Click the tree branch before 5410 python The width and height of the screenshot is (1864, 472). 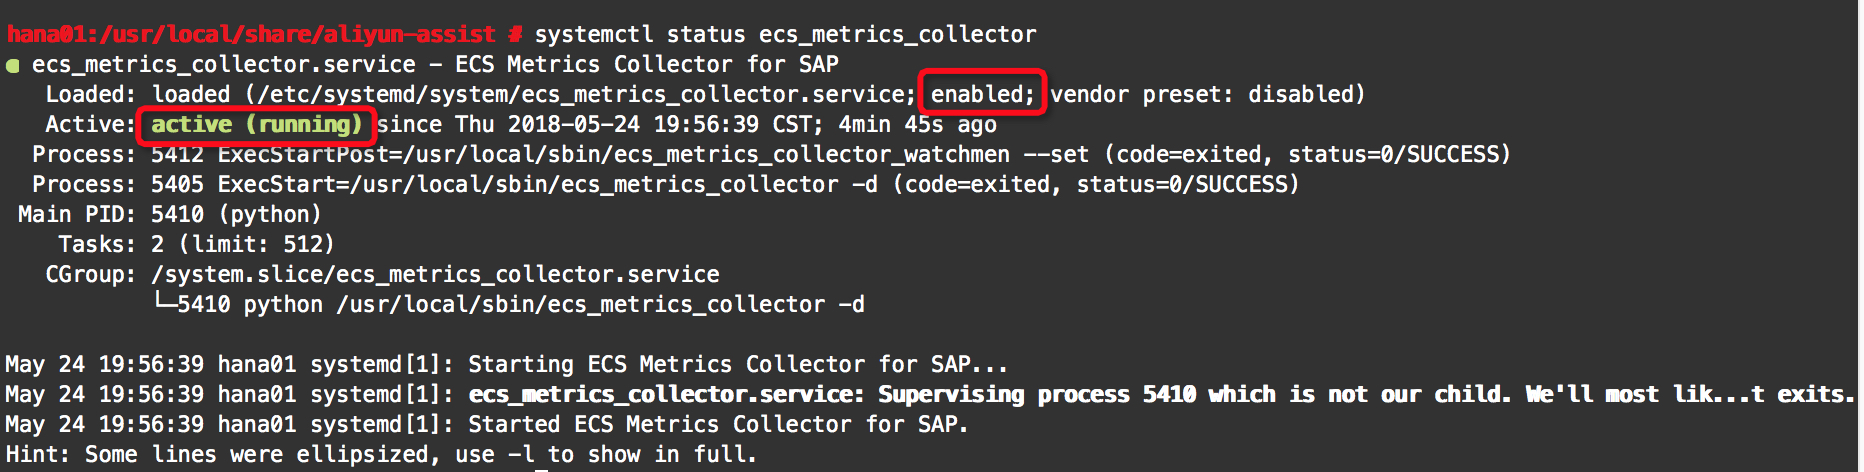click(x=164, y=303)
